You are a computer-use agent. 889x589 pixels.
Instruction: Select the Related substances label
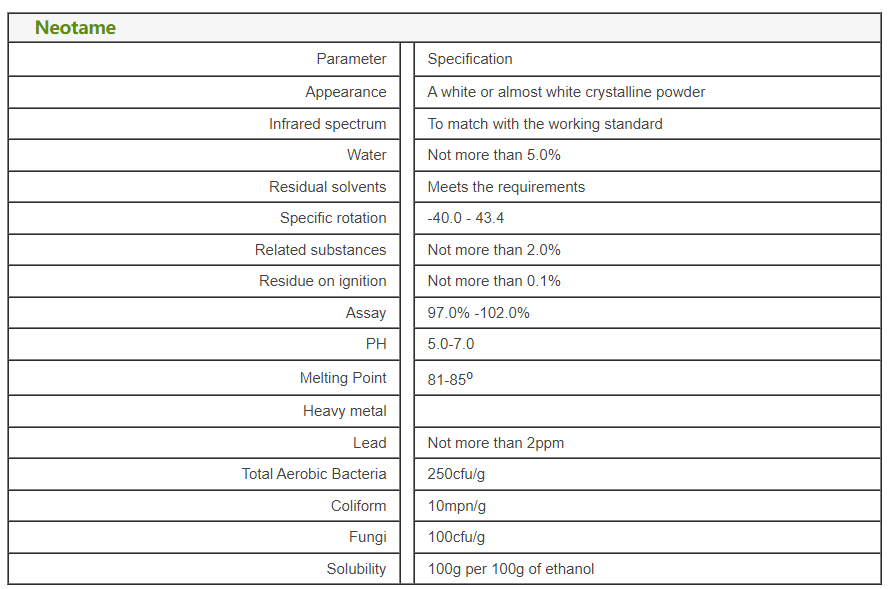click(x=320, y=250)
